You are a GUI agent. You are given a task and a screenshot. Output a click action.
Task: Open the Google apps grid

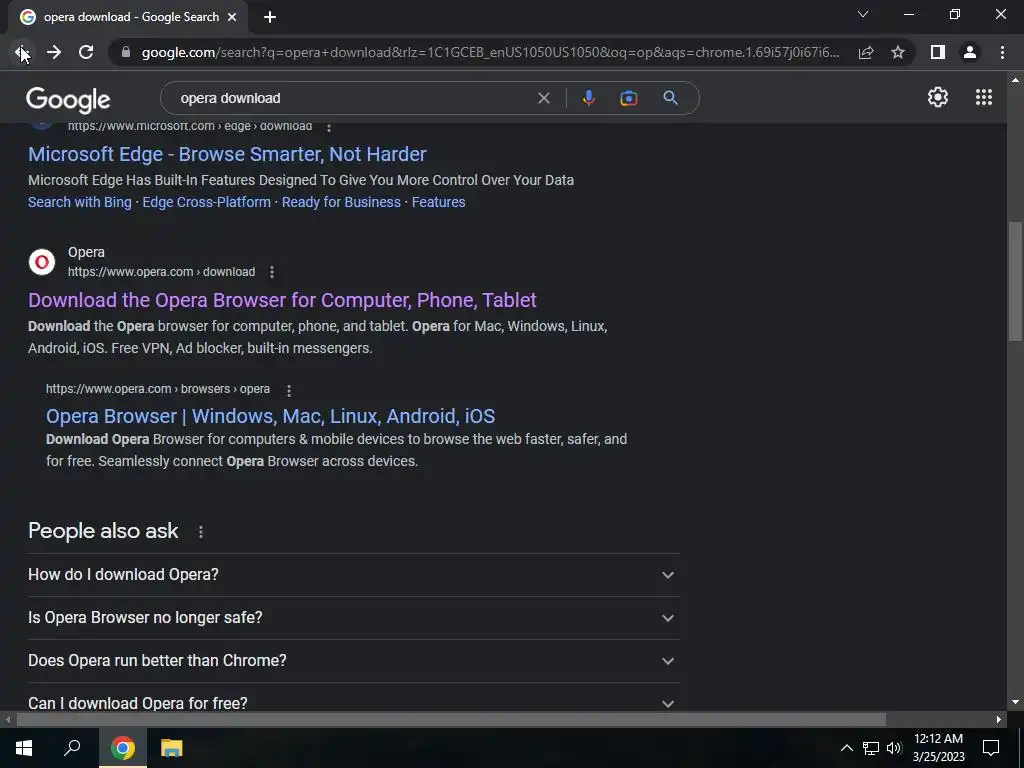984,97
